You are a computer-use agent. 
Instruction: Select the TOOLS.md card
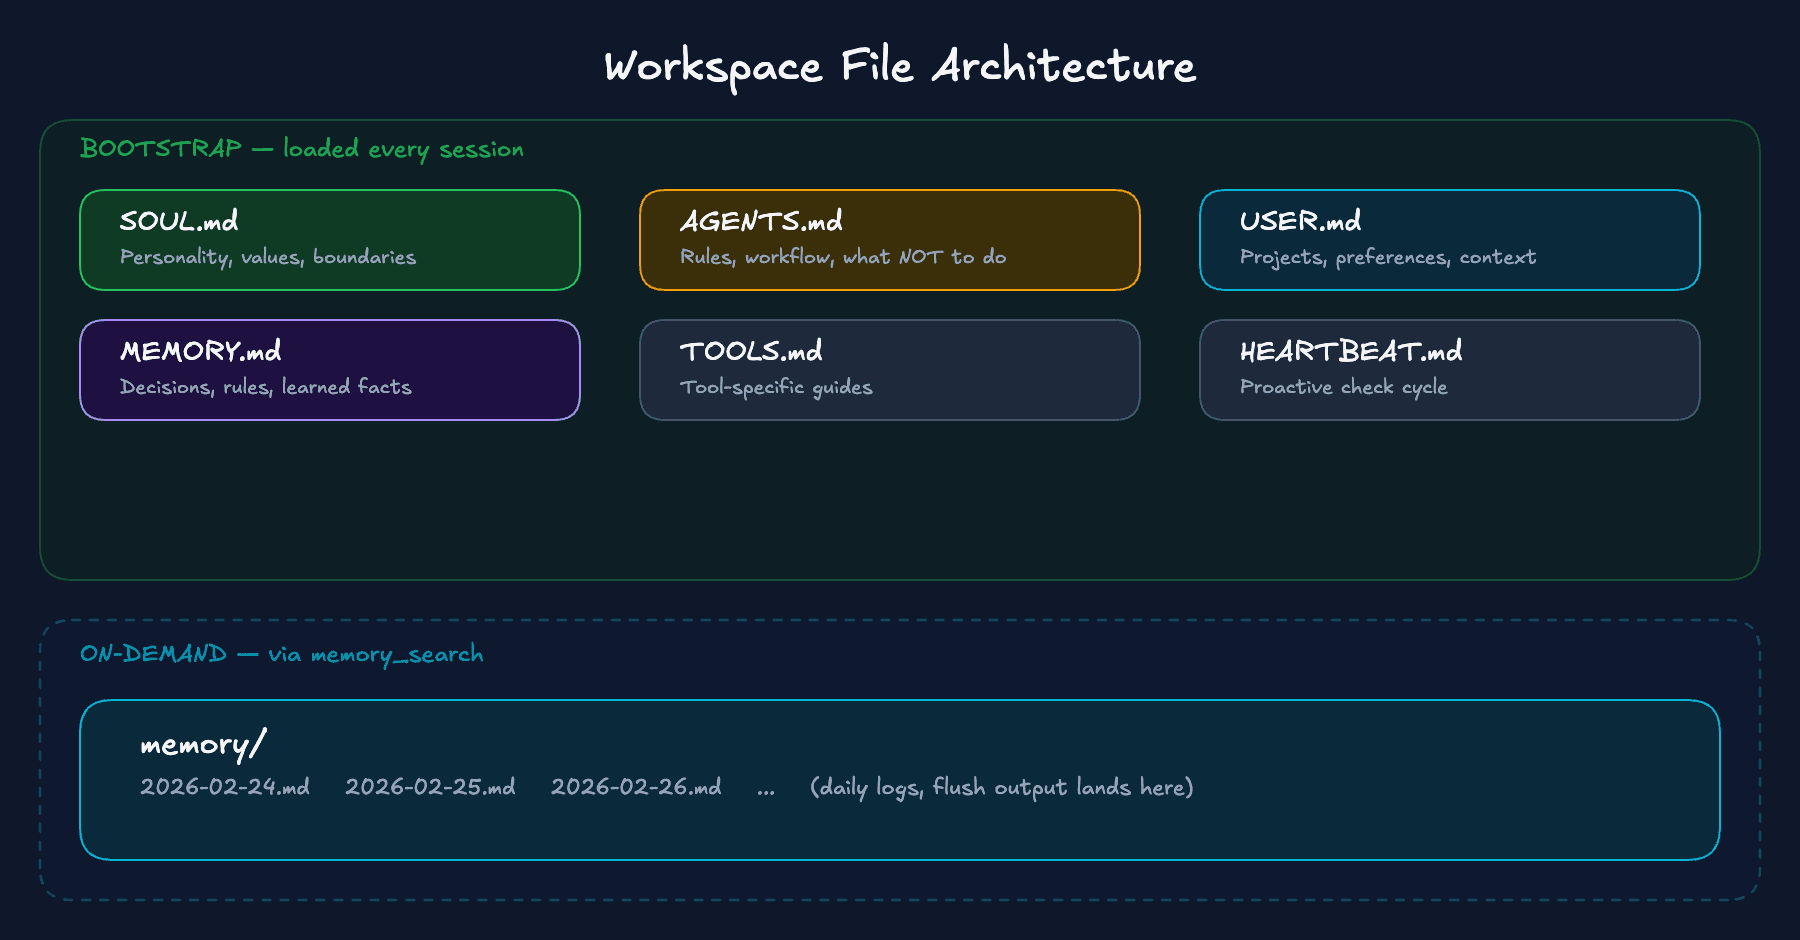pyautogui.click(x=889, y=370)
